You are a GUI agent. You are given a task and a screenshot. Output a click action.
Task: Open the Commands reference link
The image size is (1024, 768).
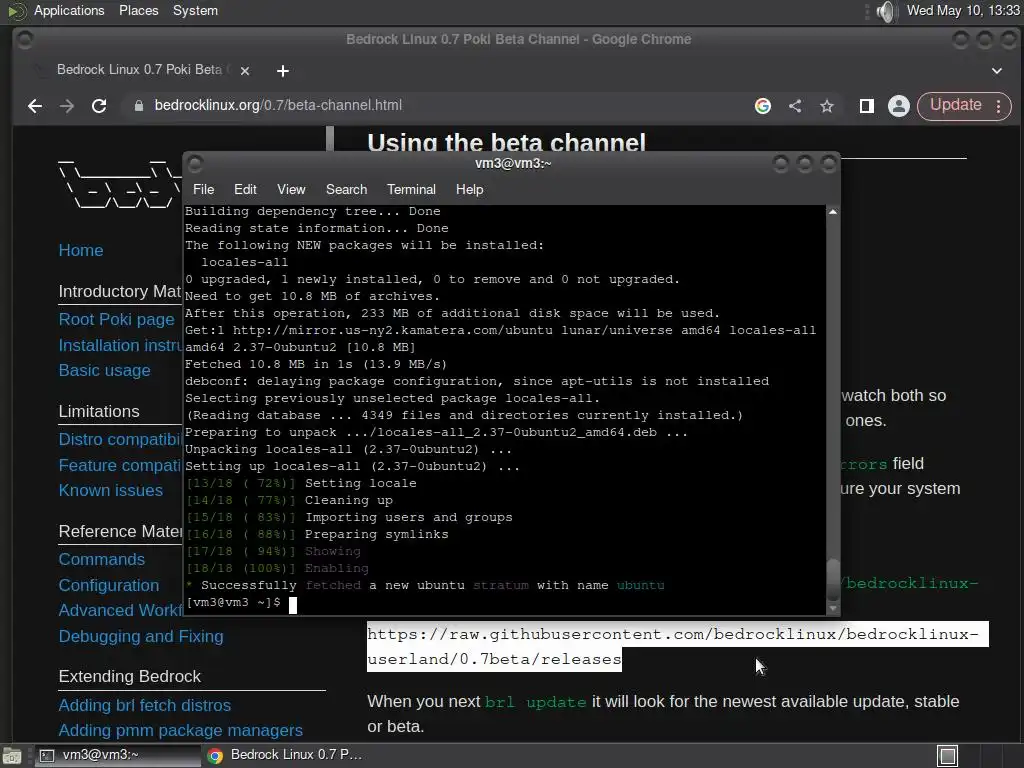[102, 560]
